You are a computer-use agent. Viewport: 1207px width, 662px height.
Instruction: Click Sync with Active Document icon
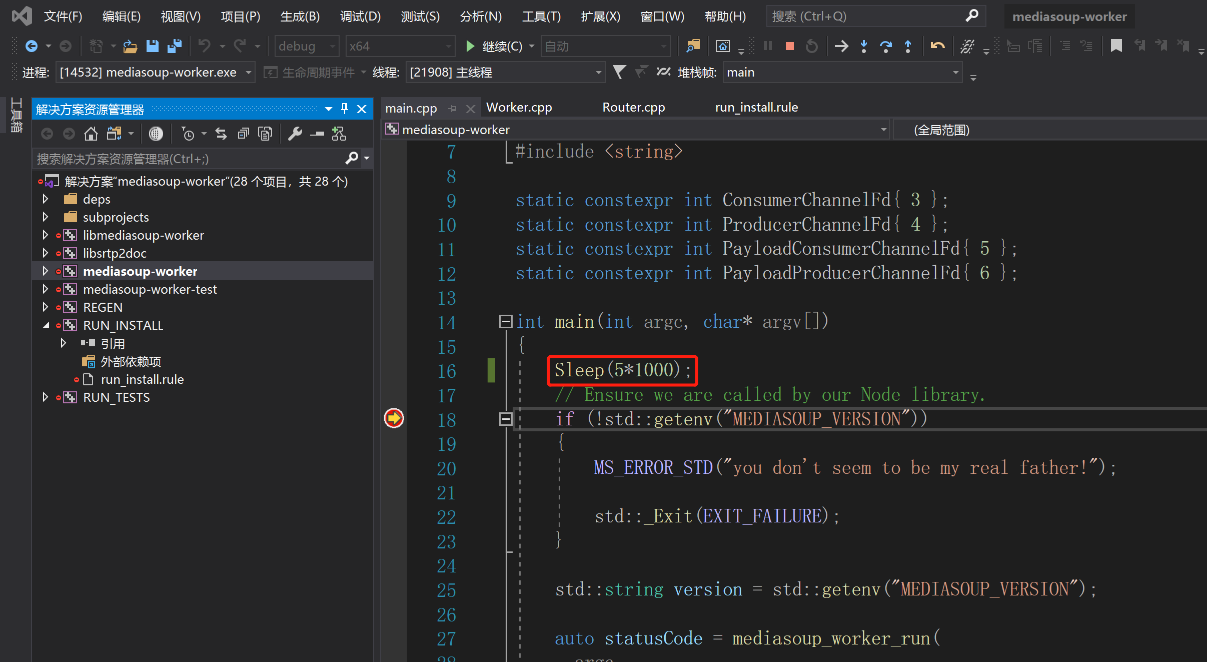(221, 134)
